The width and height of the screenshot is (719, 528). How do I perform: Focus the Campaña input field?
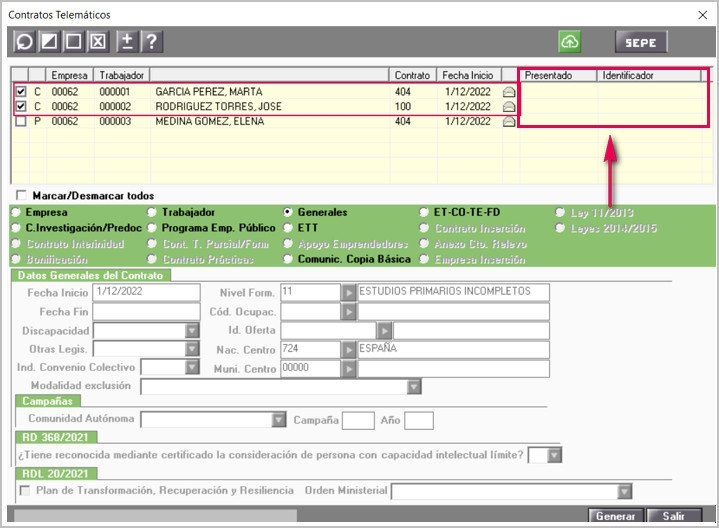(358, 420)
